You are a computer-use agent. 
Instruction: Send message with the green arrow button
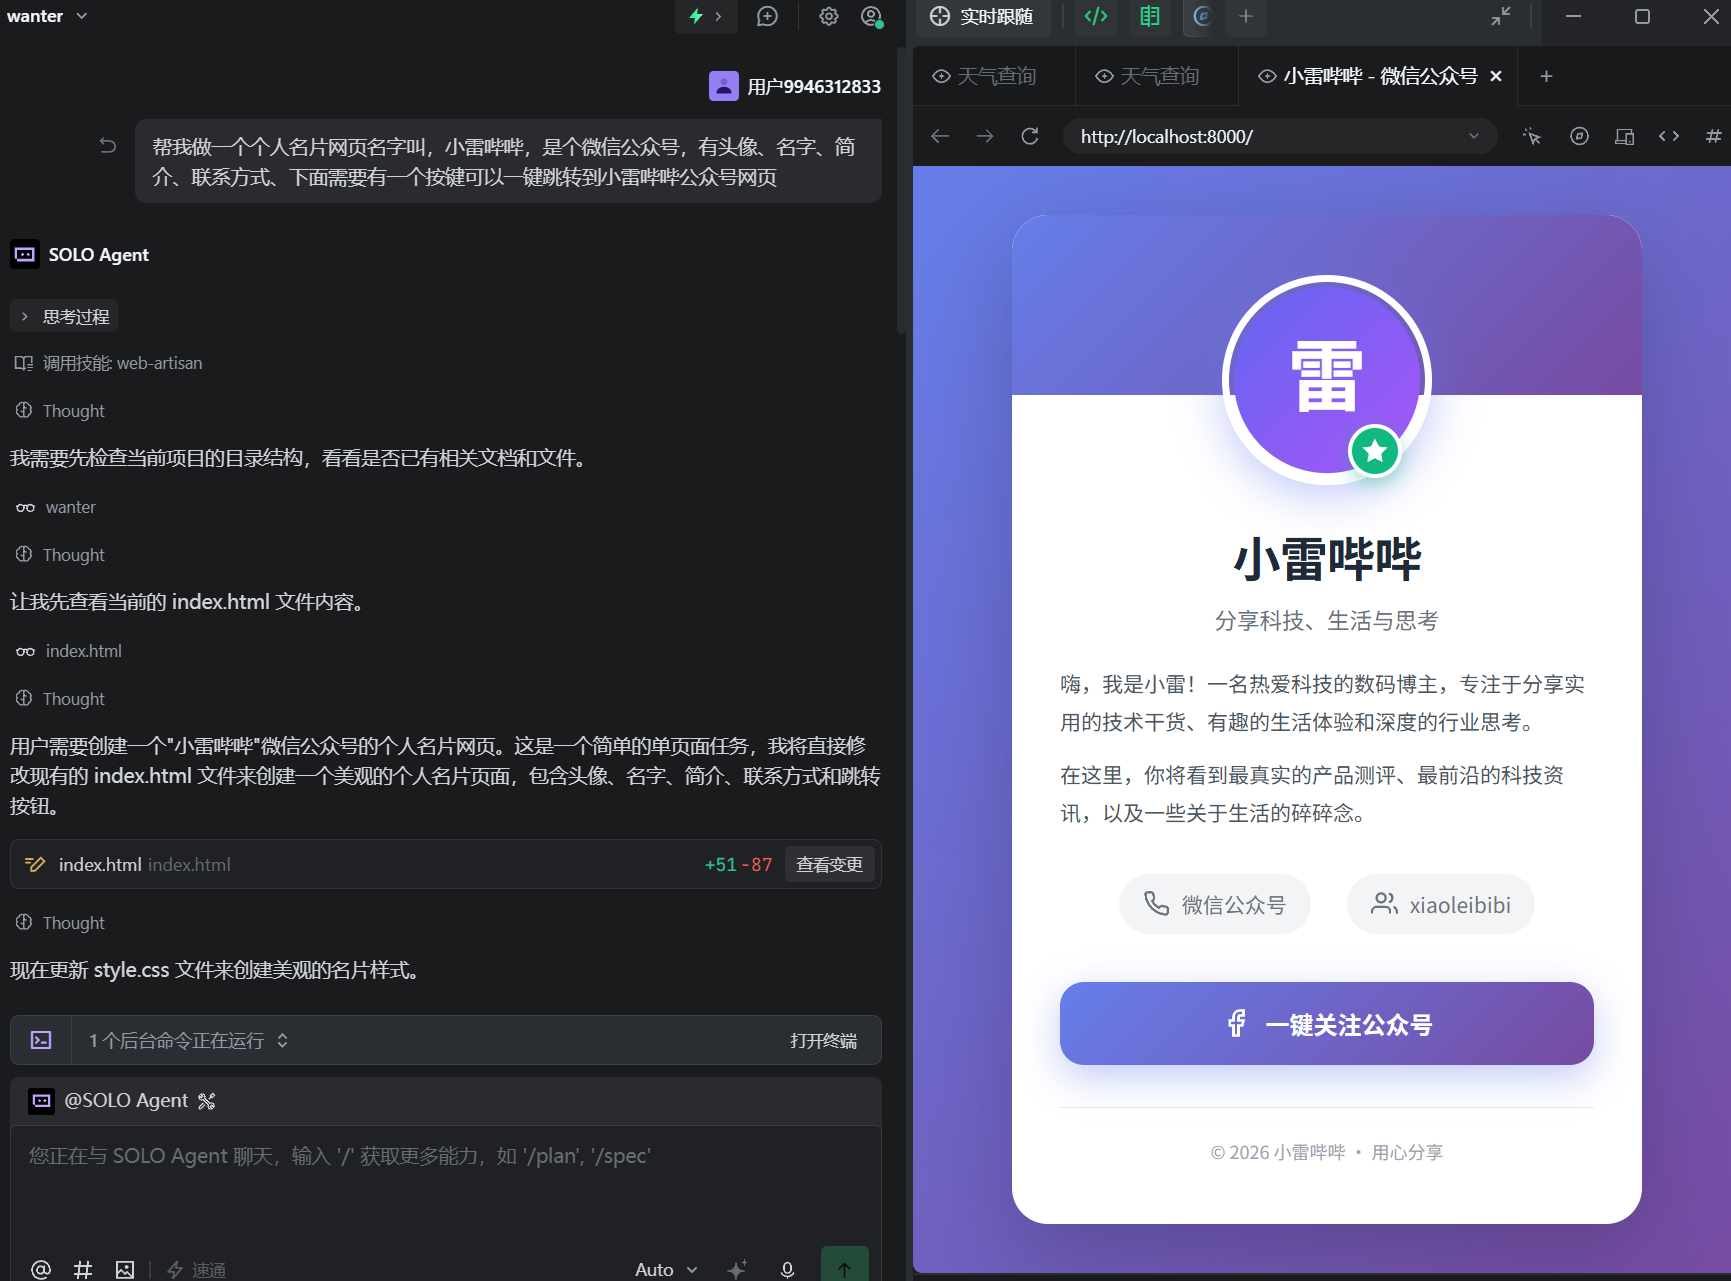[844, 1265]
